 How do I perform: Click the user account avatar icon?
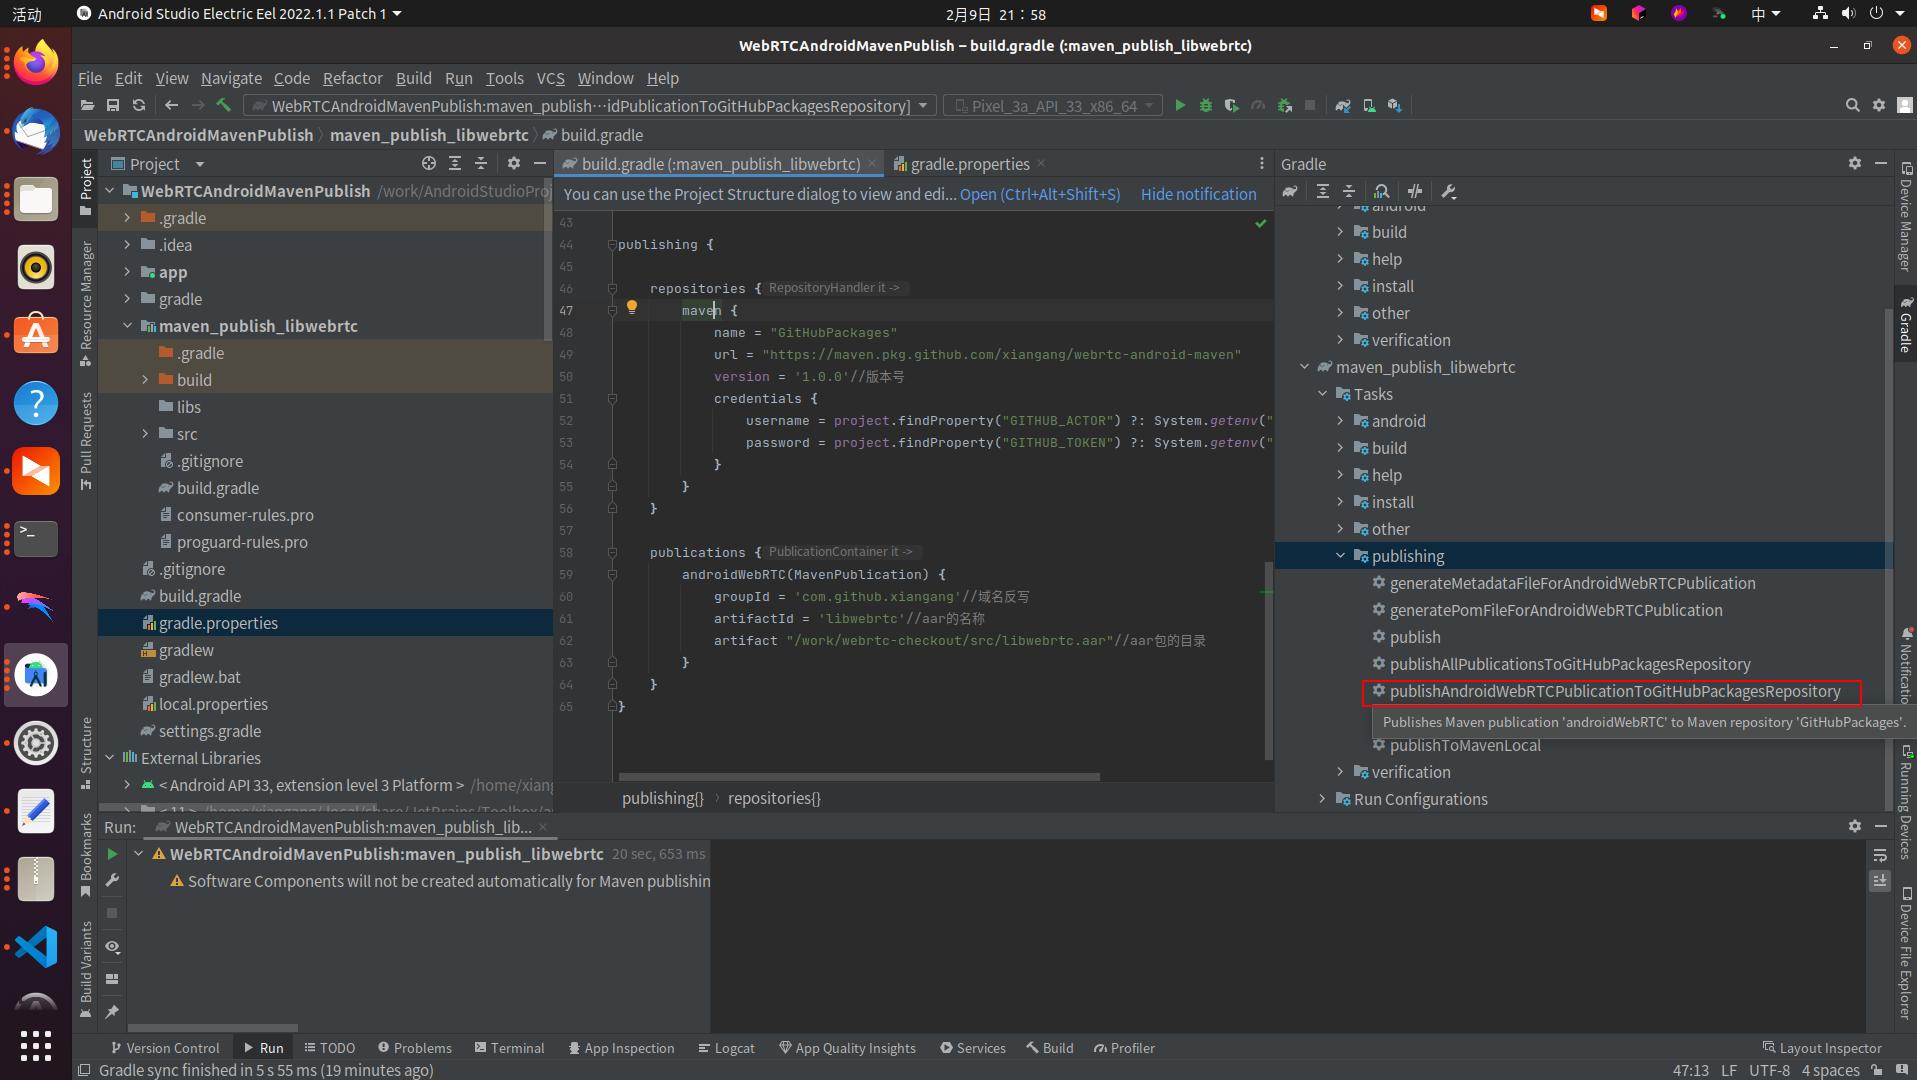[x=1905, y=105]
